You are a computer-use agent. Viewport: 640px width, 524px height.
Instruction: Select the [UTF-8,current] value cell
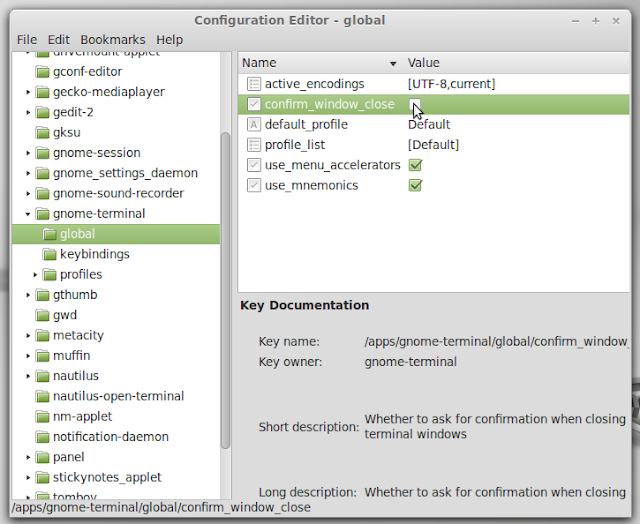point(451,84)
